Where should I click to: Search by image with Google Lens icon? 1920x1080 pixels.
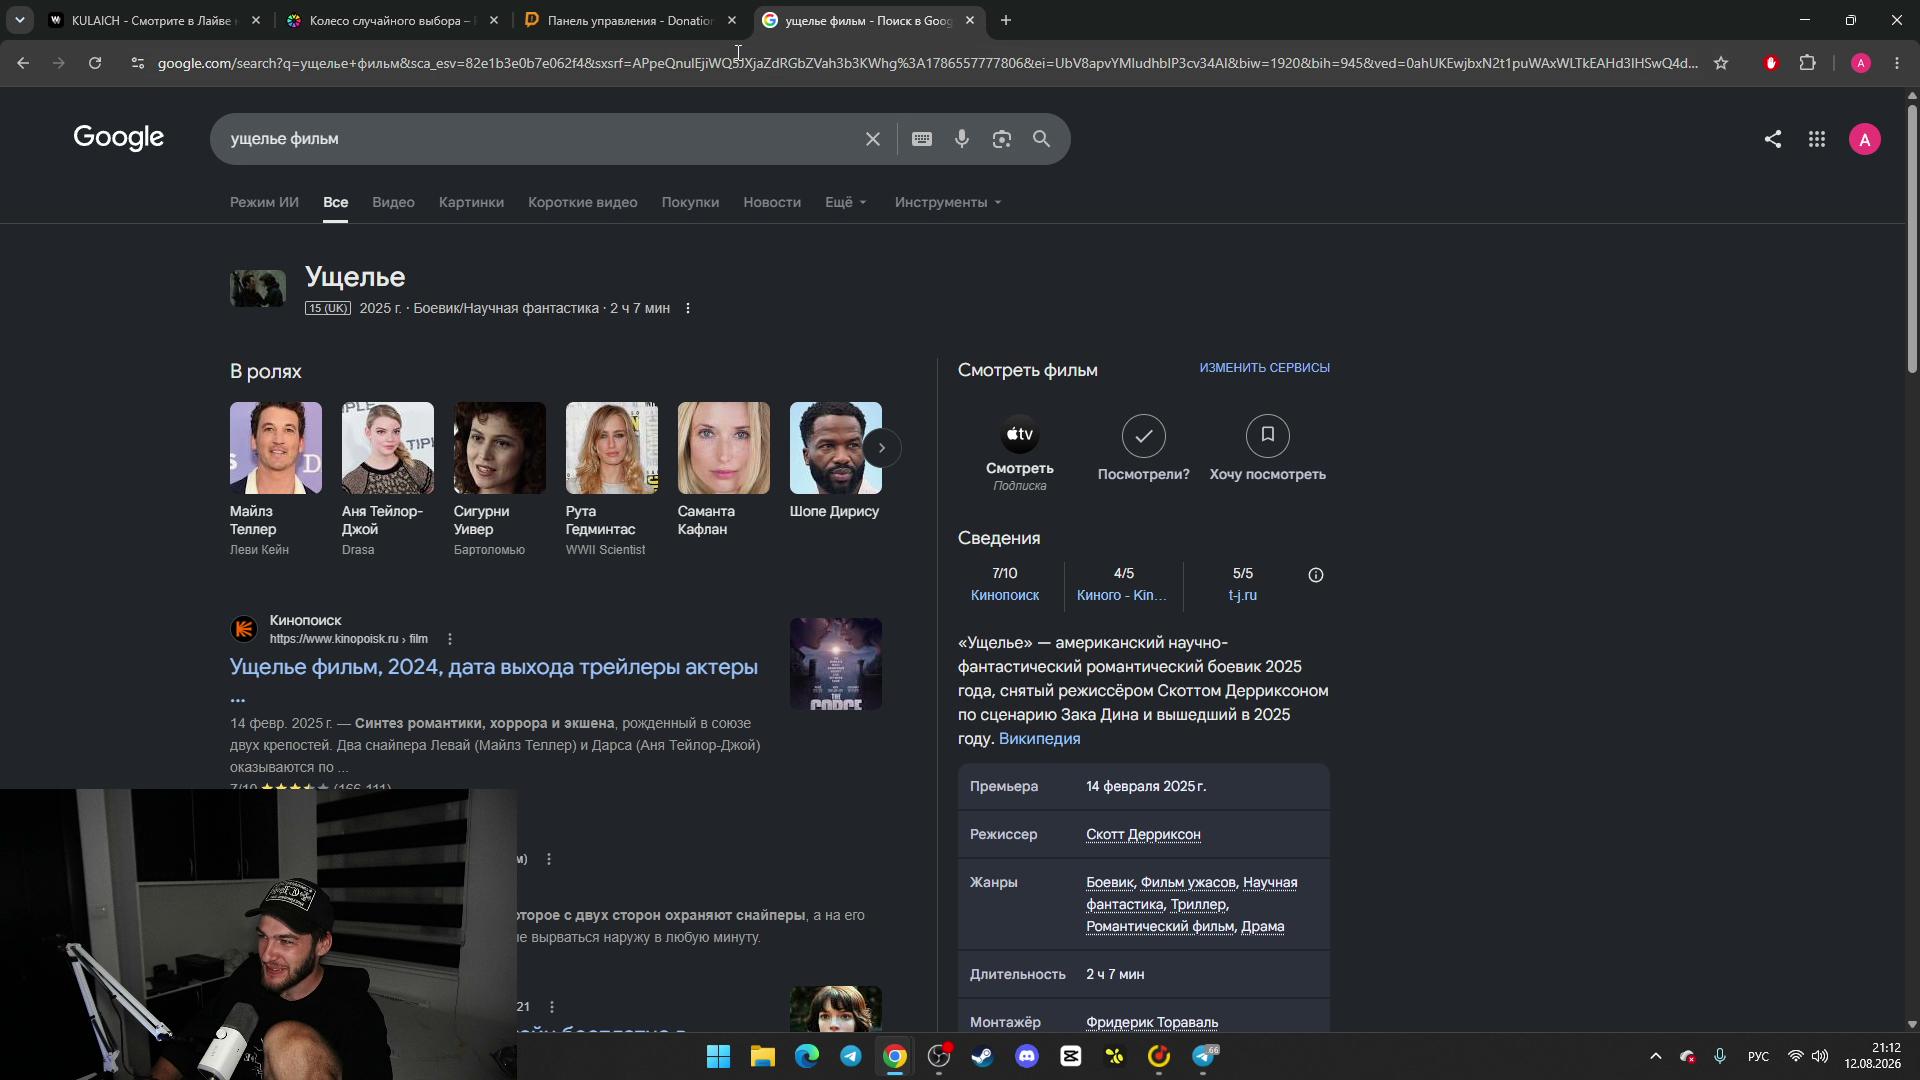pos(1002,139)
